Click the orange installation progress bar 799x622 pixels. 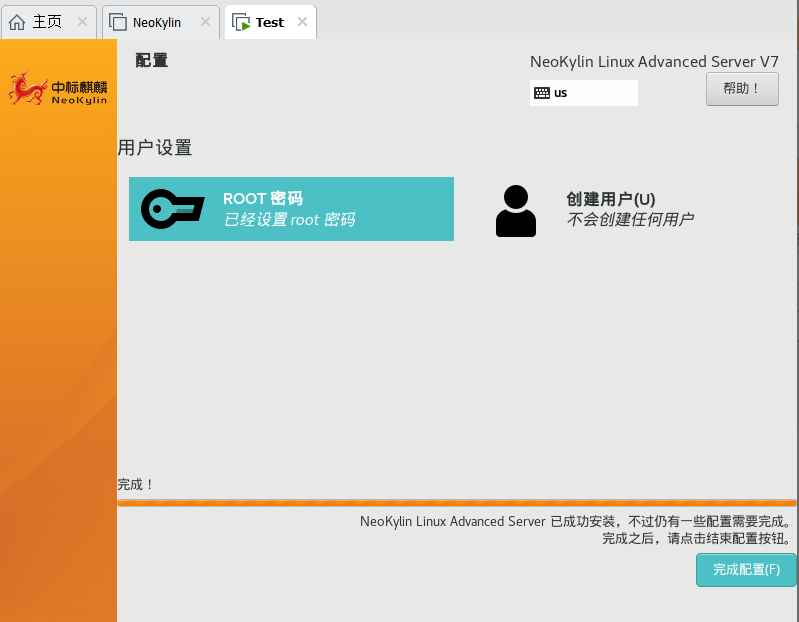(x=457, y=503)
